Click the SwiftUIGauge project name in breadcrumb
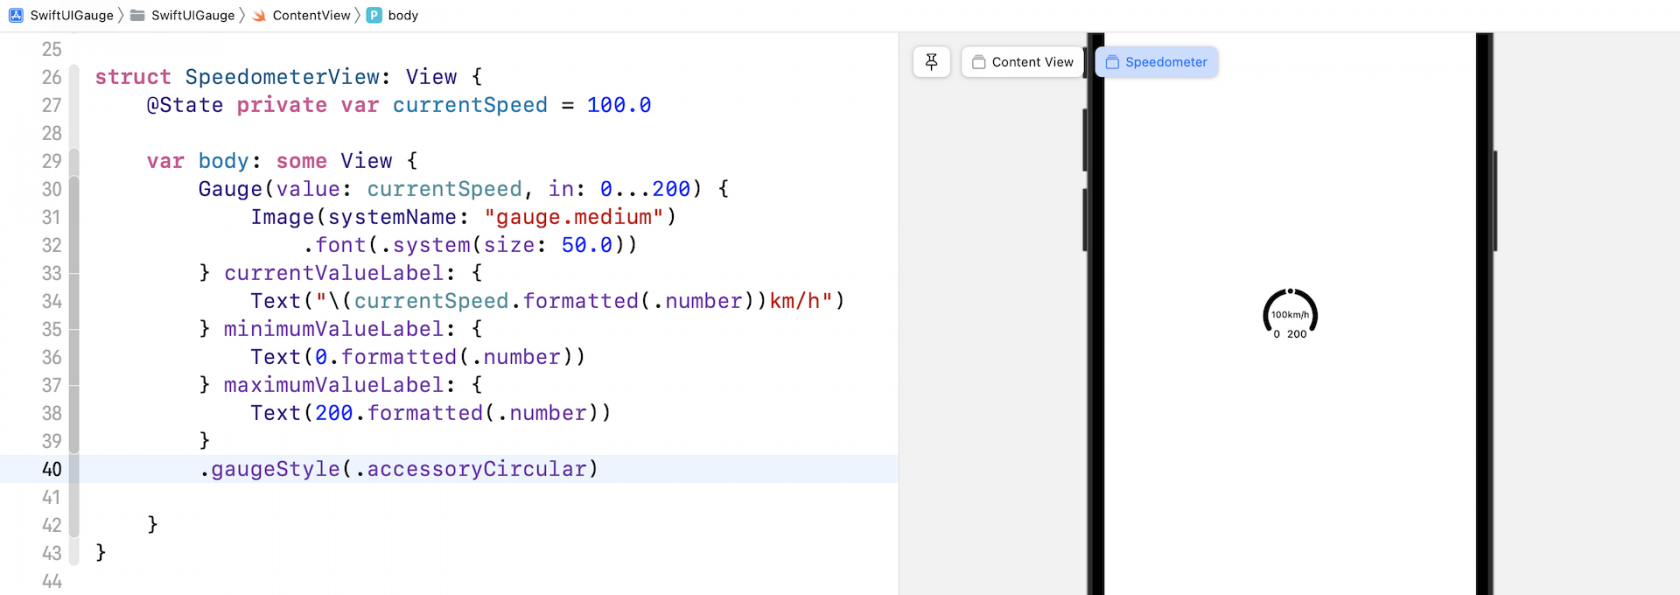The image size is (1680, 595). point(71,15)
